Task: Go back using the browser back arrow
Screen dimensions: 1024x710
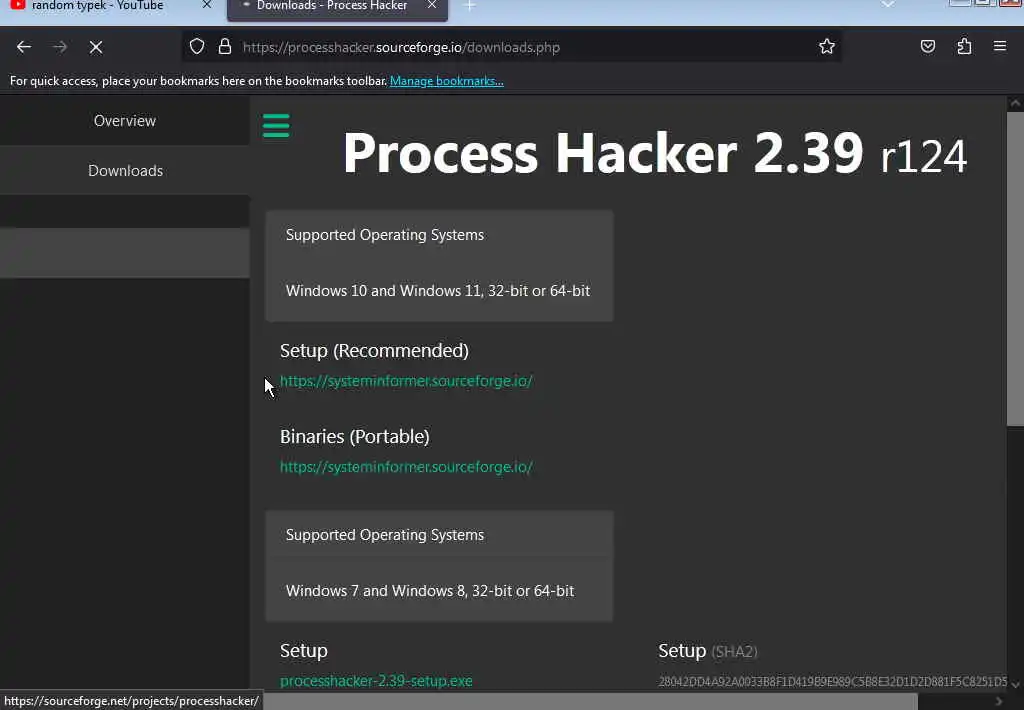Action: (x=24, y=47)
